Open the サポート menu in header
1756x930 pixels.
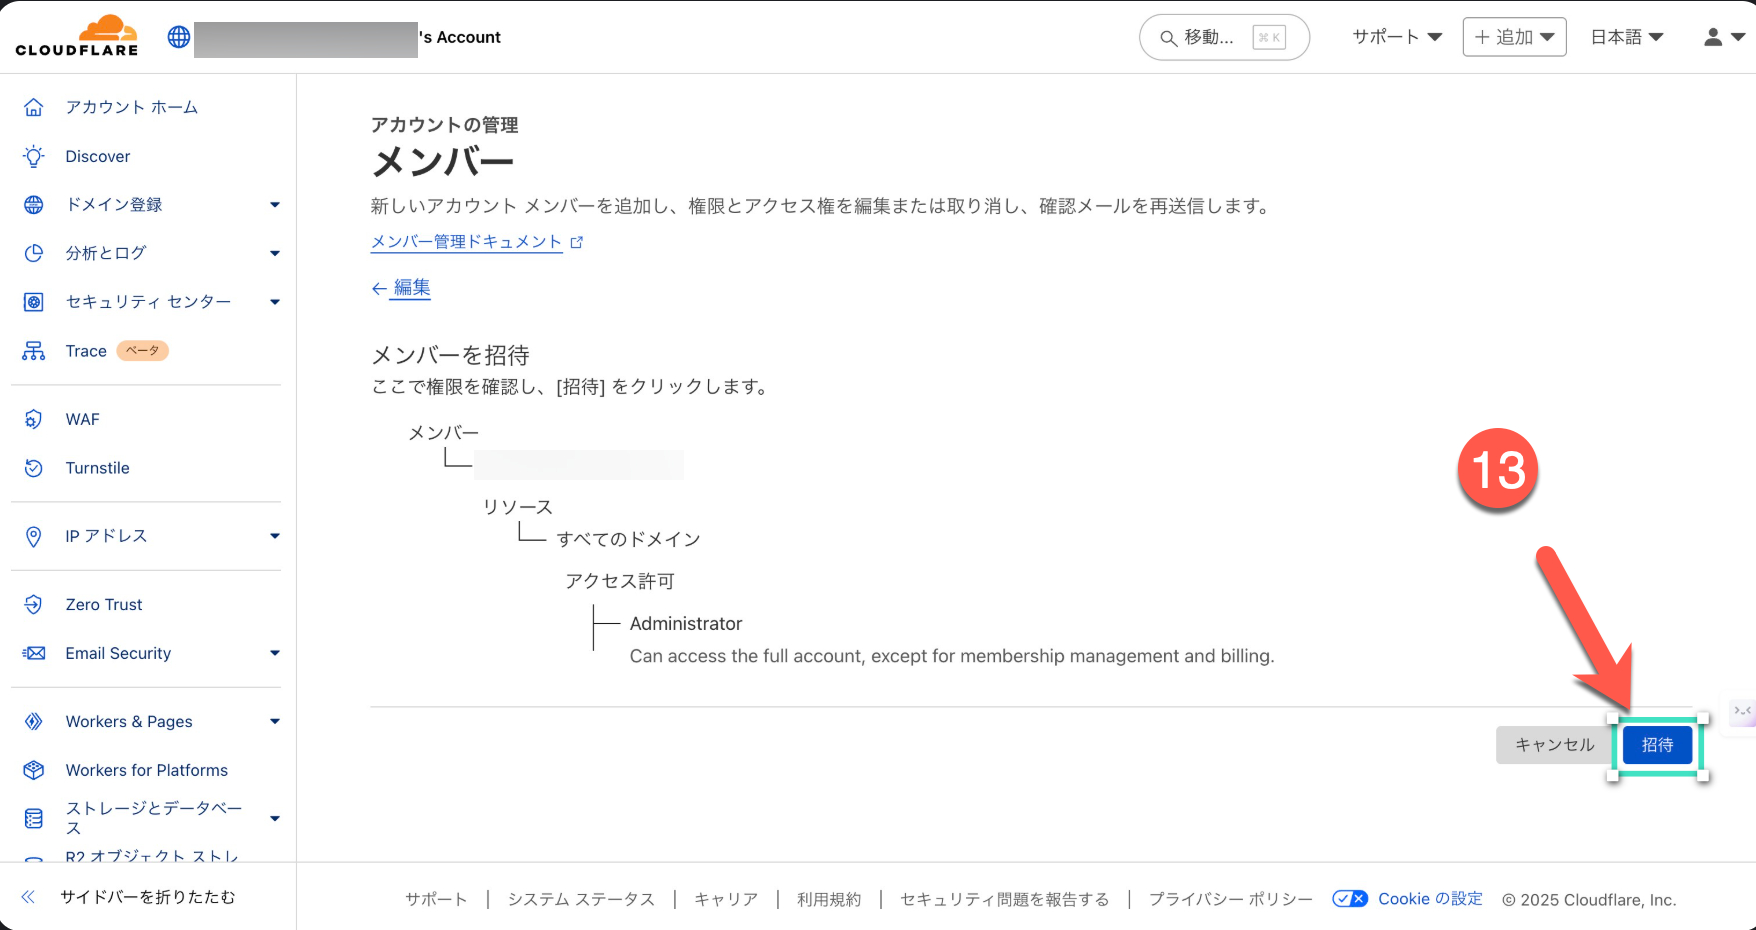pos(1396,37)
